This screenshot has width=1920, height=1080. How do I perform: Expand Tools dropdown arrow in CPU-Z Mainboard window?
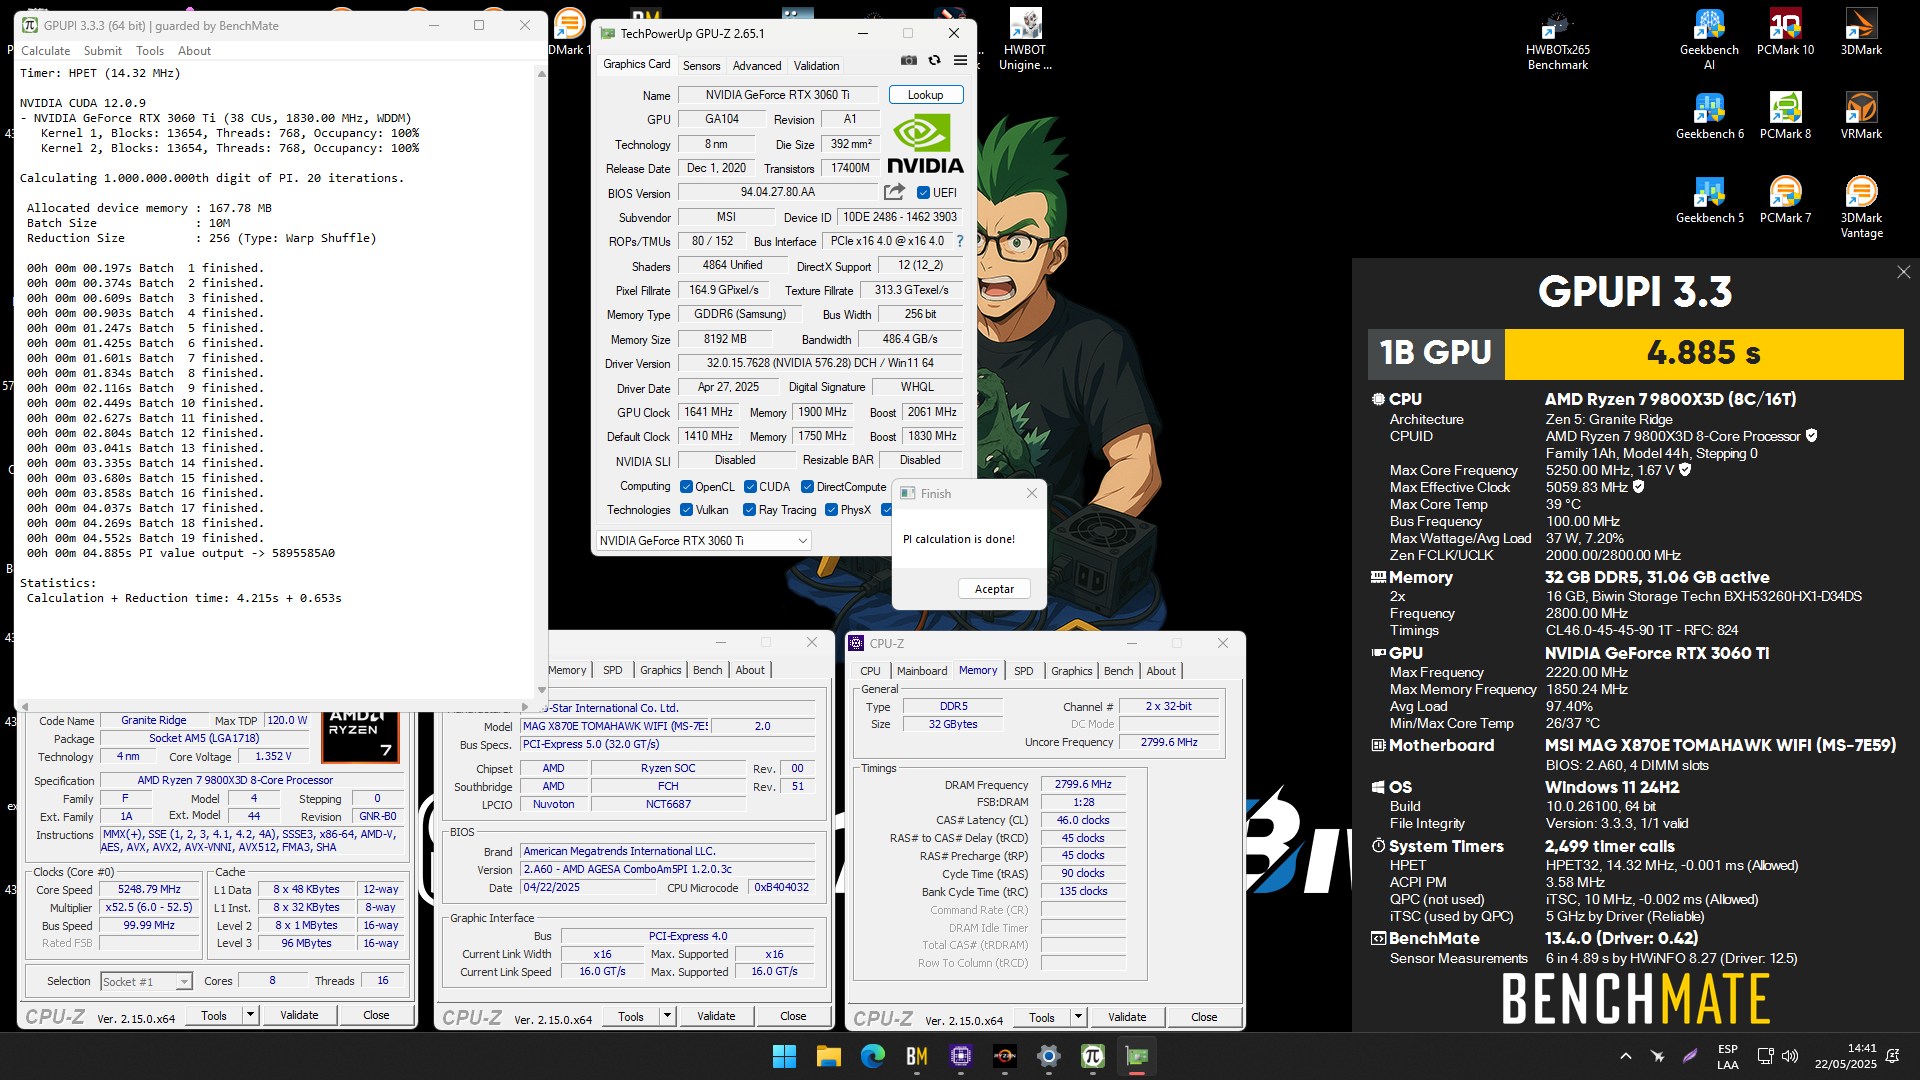667,1016
